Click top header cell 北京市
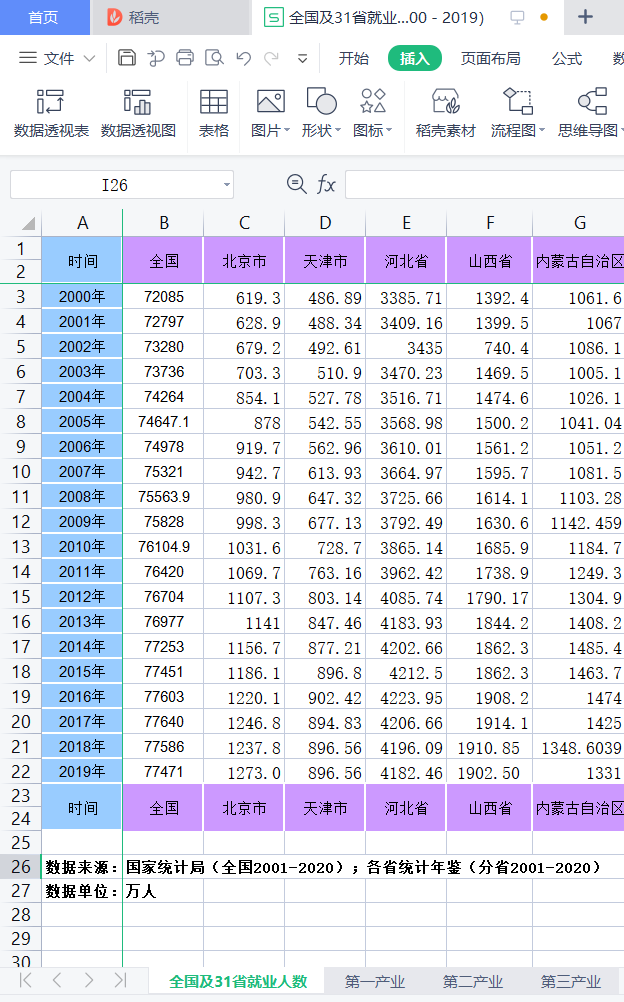This screenshot has height=1002, width=624. [x=244, y=261]
